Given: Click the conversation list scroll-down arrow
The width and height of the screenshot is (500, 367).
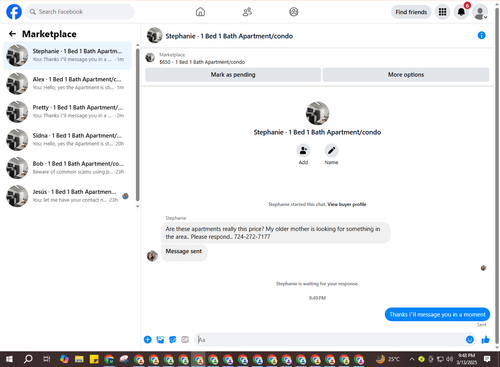Looking at the screenshot, I should pyautogui.click(x=137, y=206).
